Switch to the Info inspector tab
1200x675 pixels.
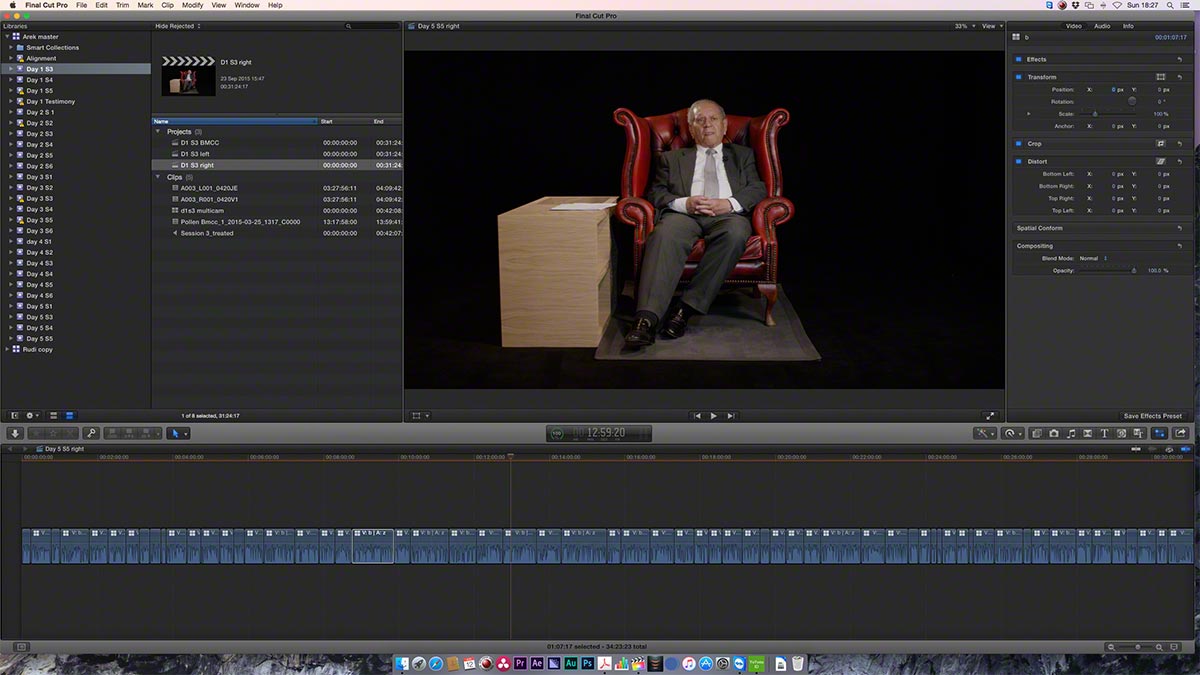(1128, 26)
